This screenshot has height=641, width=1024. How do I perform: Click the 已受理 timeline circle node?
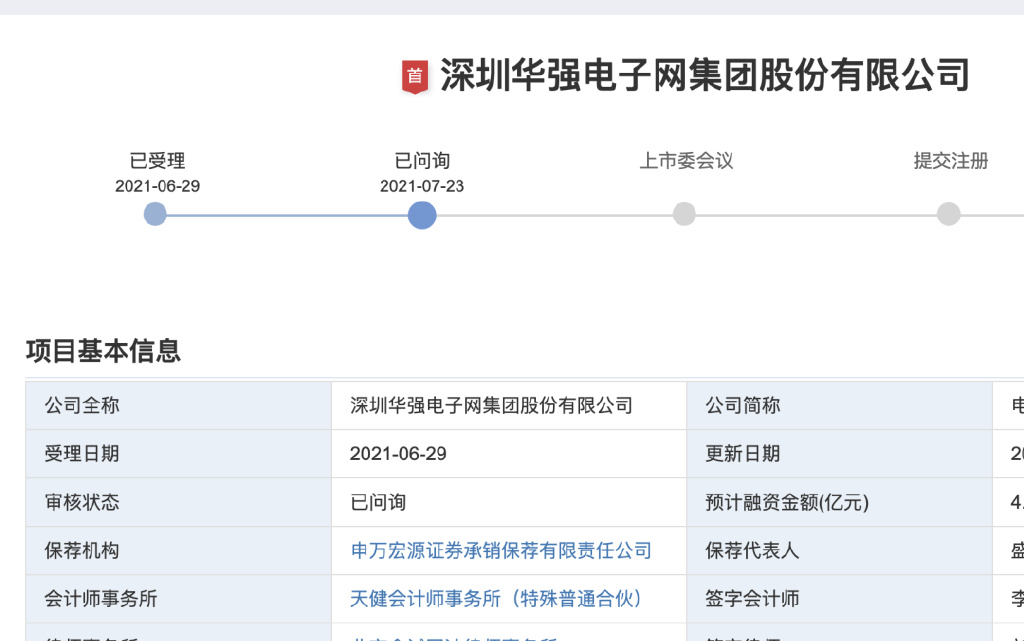pos(155,214)
